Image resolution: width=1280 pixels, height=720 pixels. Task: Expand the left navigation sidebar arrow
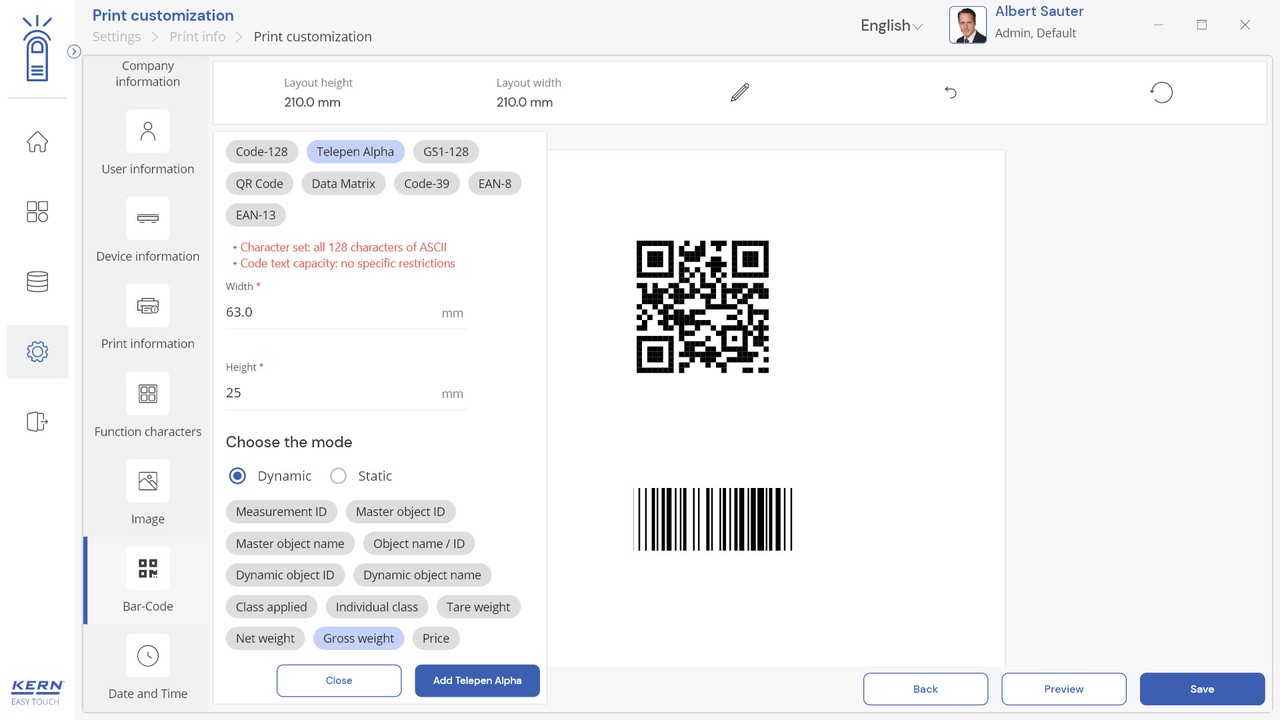click(74, 51)
